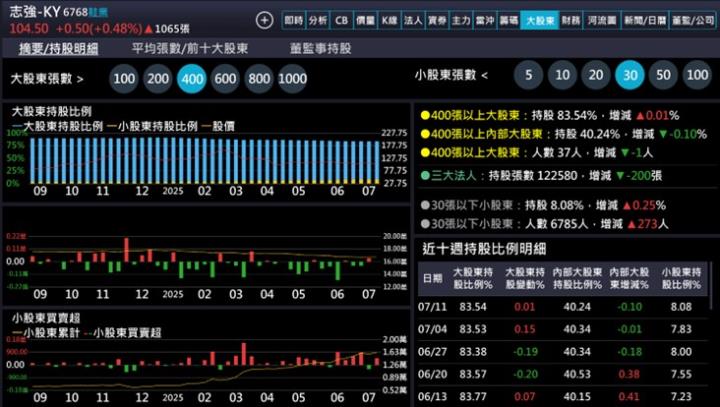The image size is (720, 407).
Task: Click the 小股東持股比例% column header
Action: [x=681, y=278]
